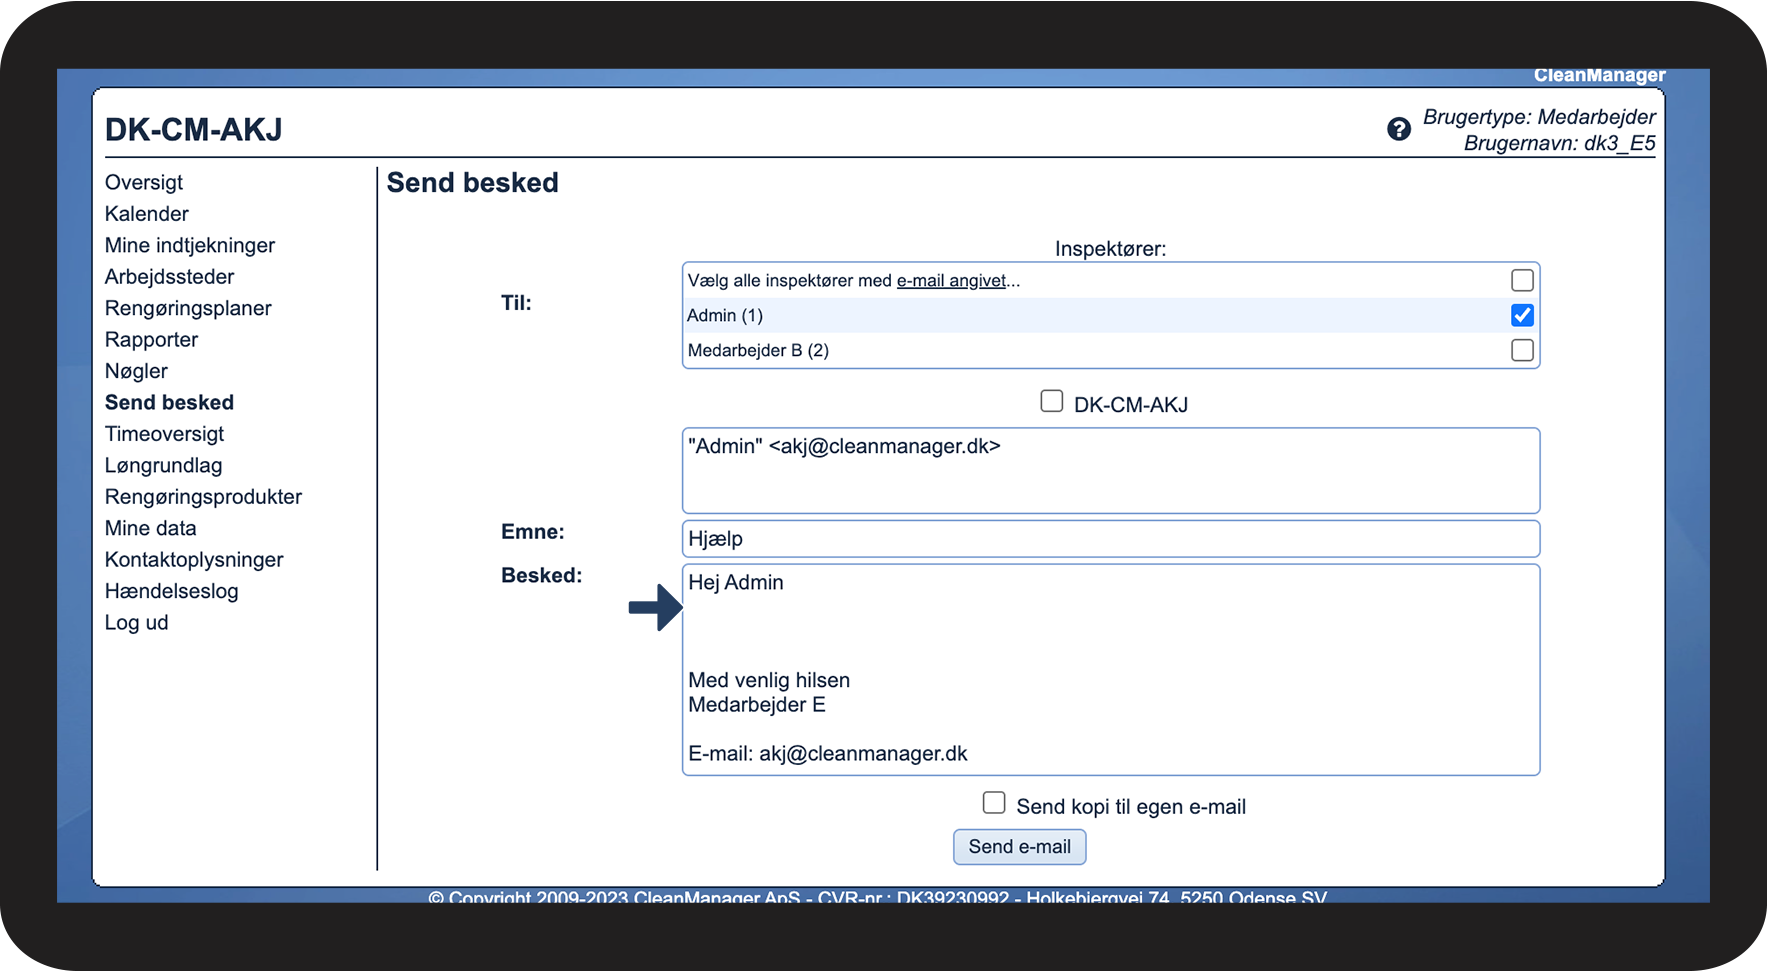The height and width of the screenshot is (971, 1767).
Task: Click the 'e-mail angivet' link
Action: click(x=951, y=281)
